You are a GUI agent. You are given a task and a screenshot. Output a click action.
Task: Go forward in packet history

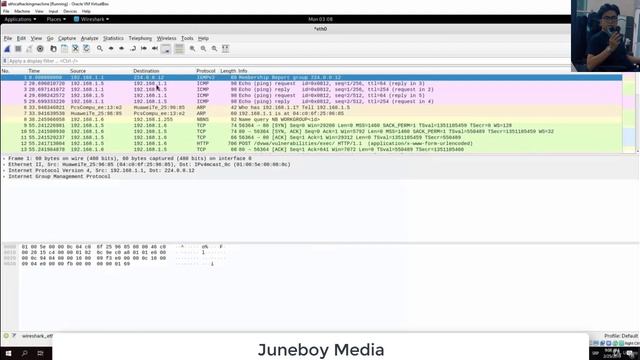pyautogui.click(x=122, y=49)
